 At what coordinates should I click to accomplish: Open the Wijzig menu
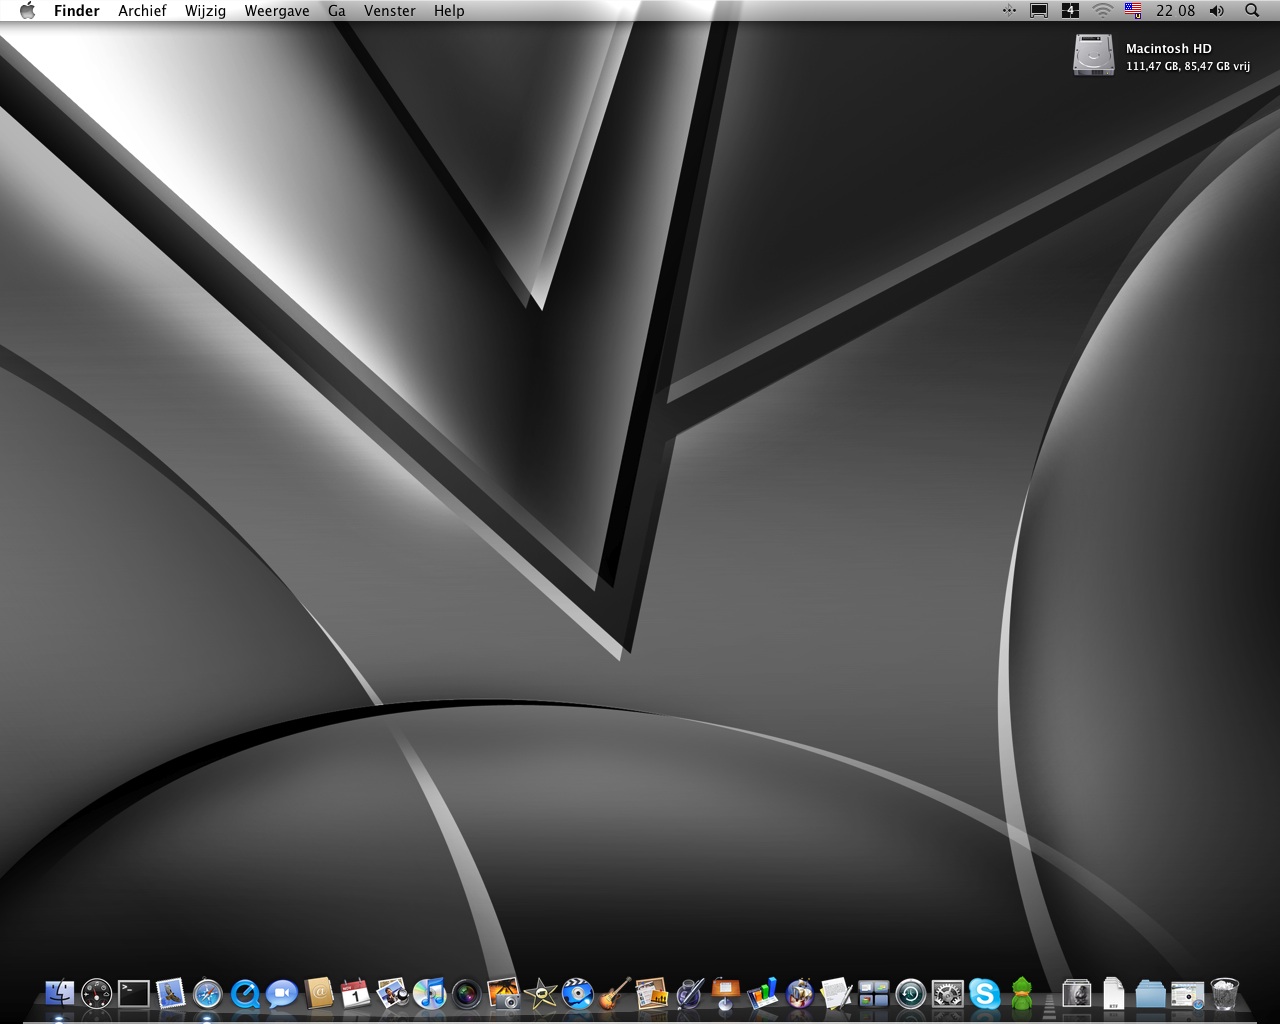(x=205, y=11)
